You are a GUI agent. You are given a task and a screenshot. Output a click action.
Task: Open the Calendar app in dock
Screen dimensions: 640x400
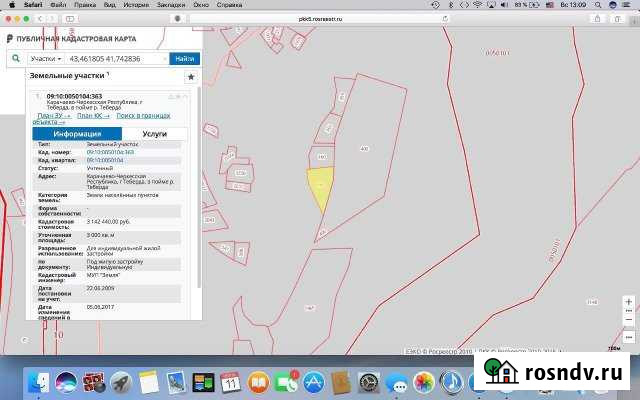click(230, 382)
